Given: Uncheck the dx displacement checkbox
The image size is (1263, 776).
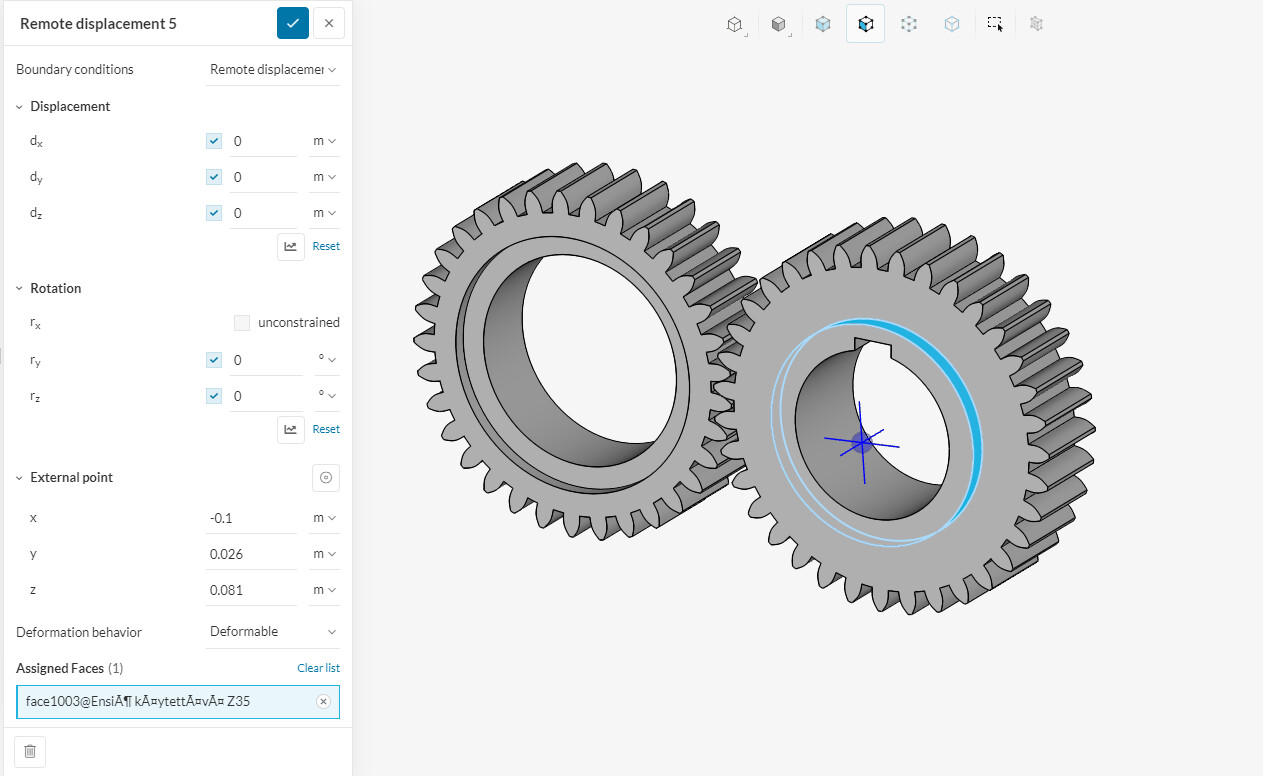Looking at the screenshot, I should (x=214, y=141).
